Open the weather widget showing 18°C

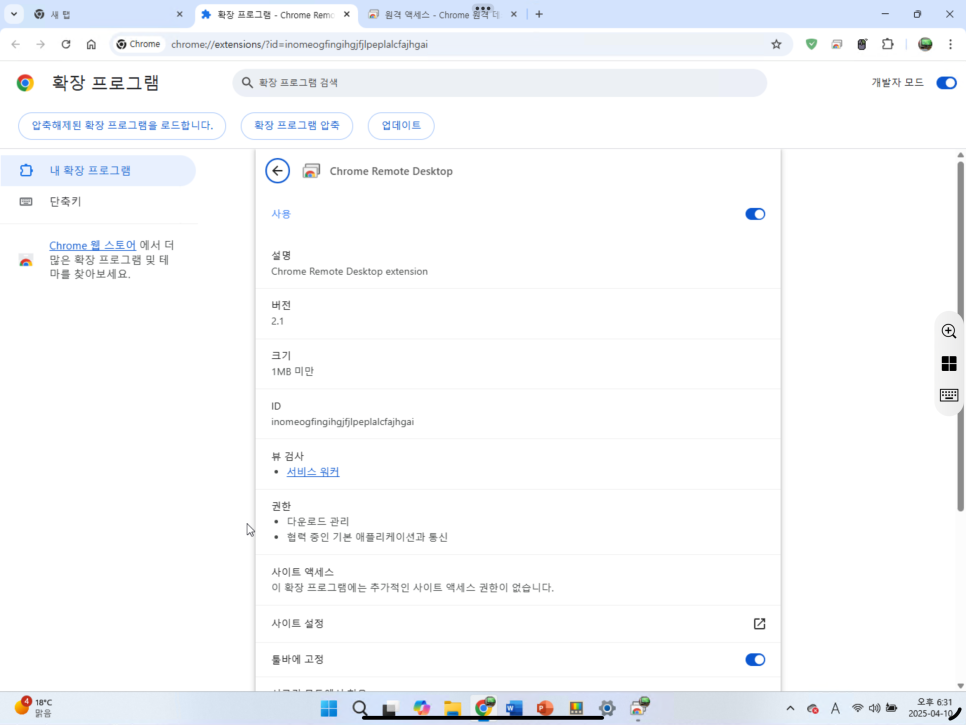click(x=34, y=708)
